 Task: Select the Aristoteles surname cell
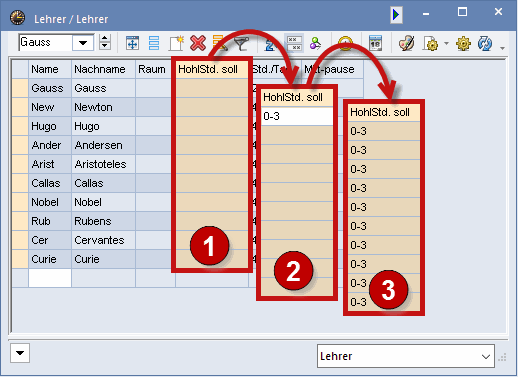click(x=103, y=164)
